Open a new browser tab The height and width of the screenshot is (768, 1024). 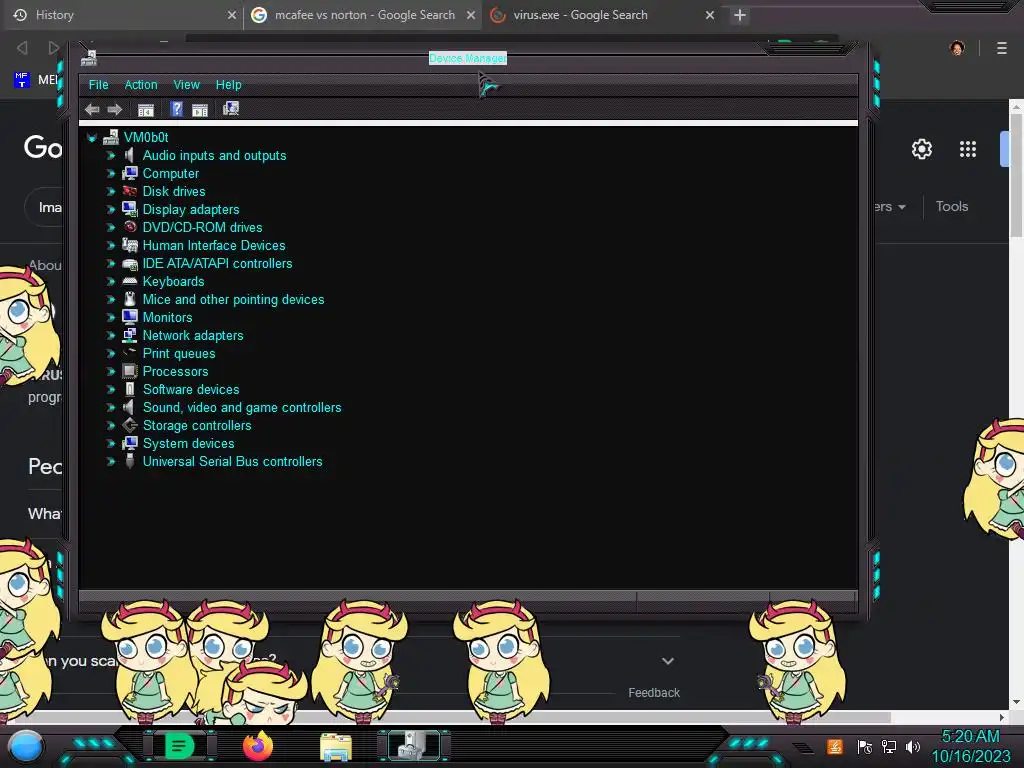pos(739,15)
